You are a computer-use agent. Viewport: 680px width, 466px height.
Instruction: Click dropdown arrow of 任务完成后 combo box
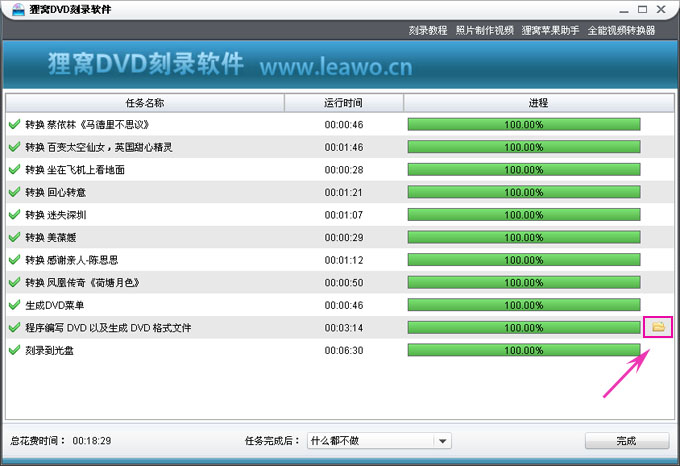click(442, 441)
